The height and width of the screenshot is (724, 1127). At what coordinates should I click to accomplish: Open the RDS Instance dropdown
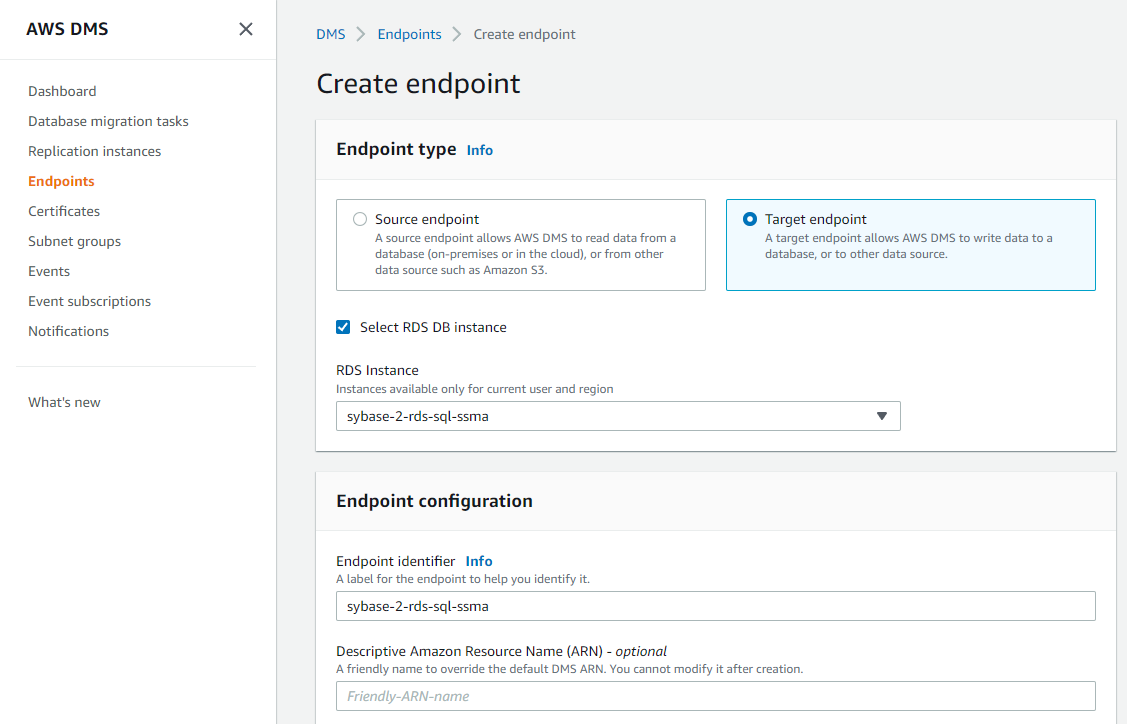[x=617, y=416]
